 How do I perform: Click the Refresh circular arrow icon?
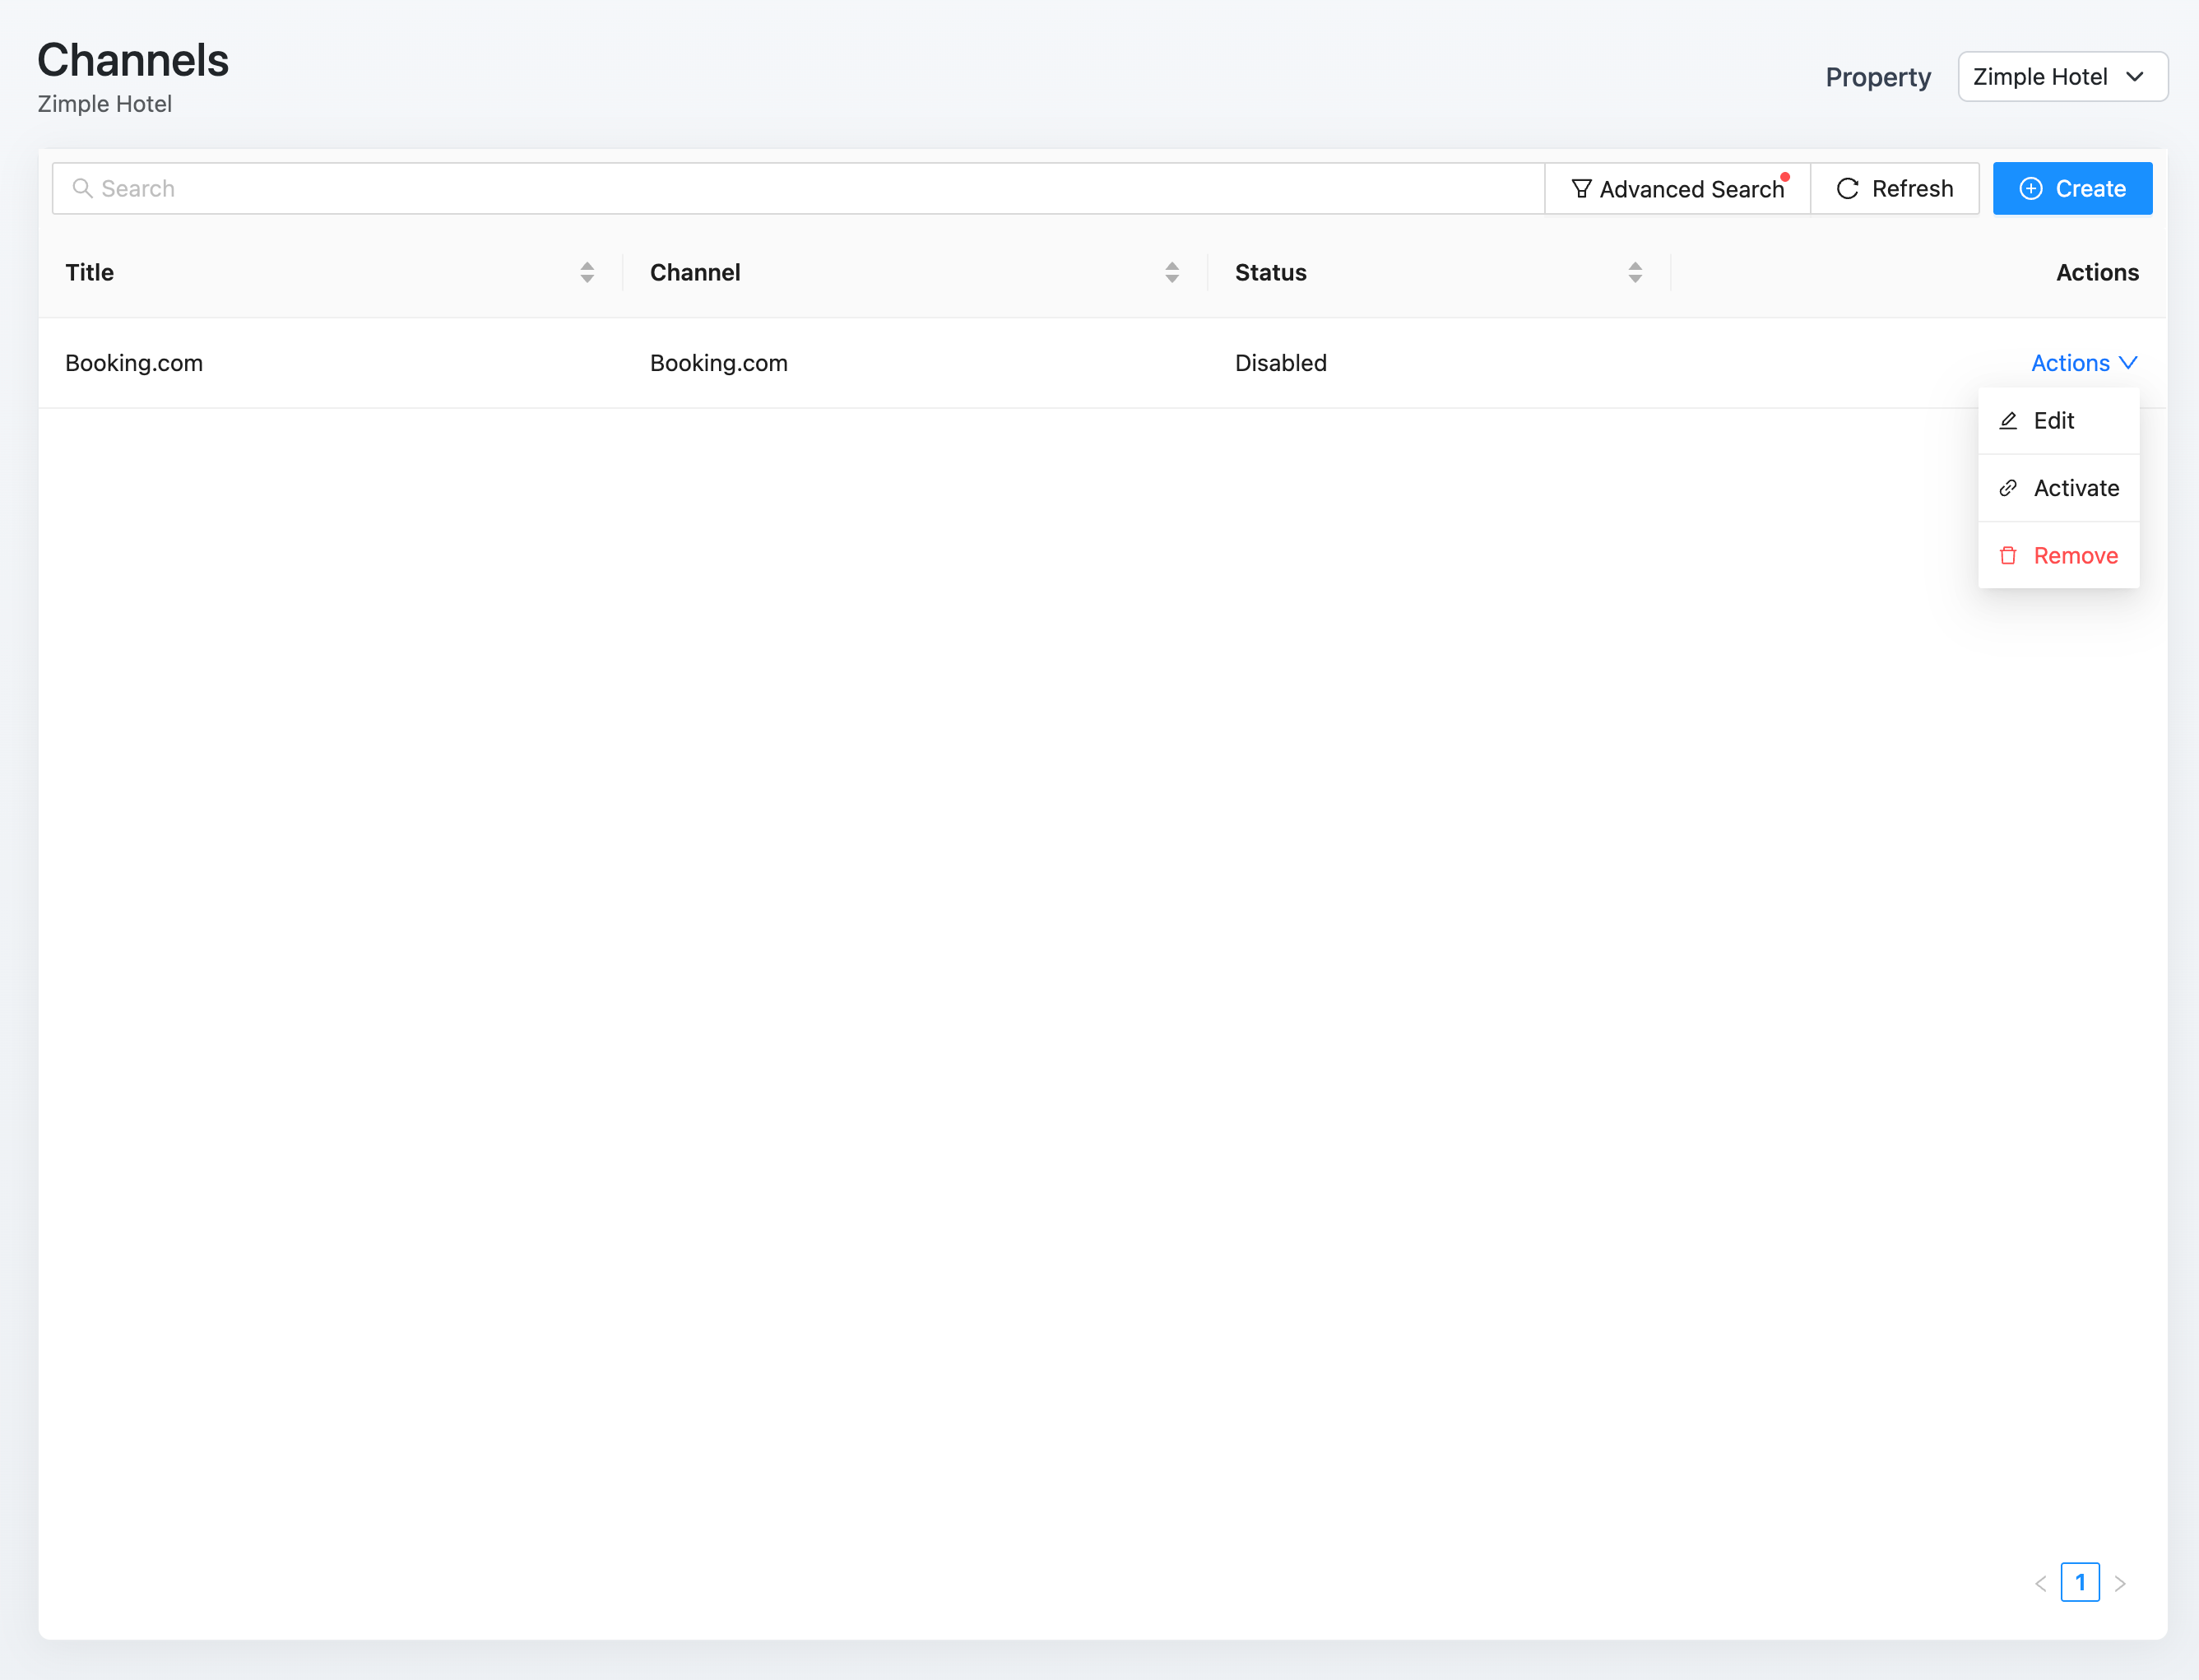[1847, 189]
